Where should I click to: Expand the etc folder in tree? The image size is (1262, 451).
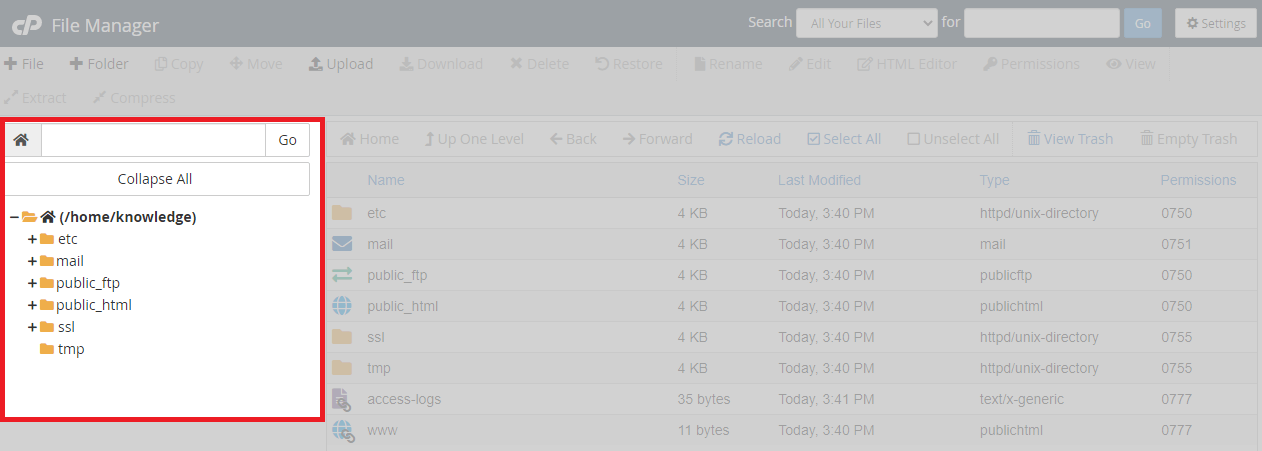[32, 239]
